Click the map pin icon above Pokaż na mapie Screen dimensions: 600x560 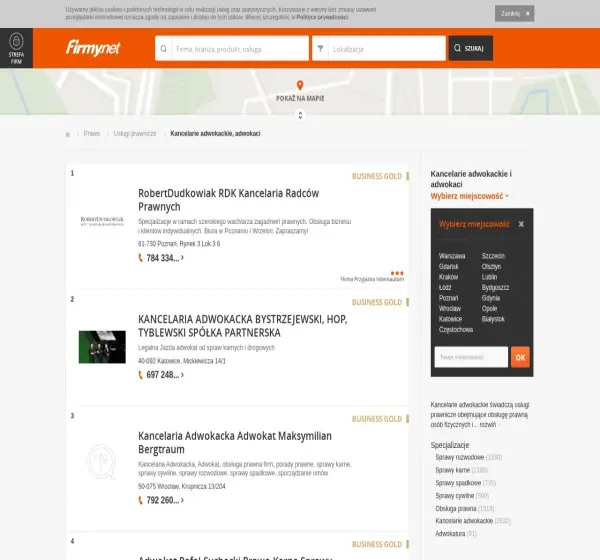click(x=300, y=85)
